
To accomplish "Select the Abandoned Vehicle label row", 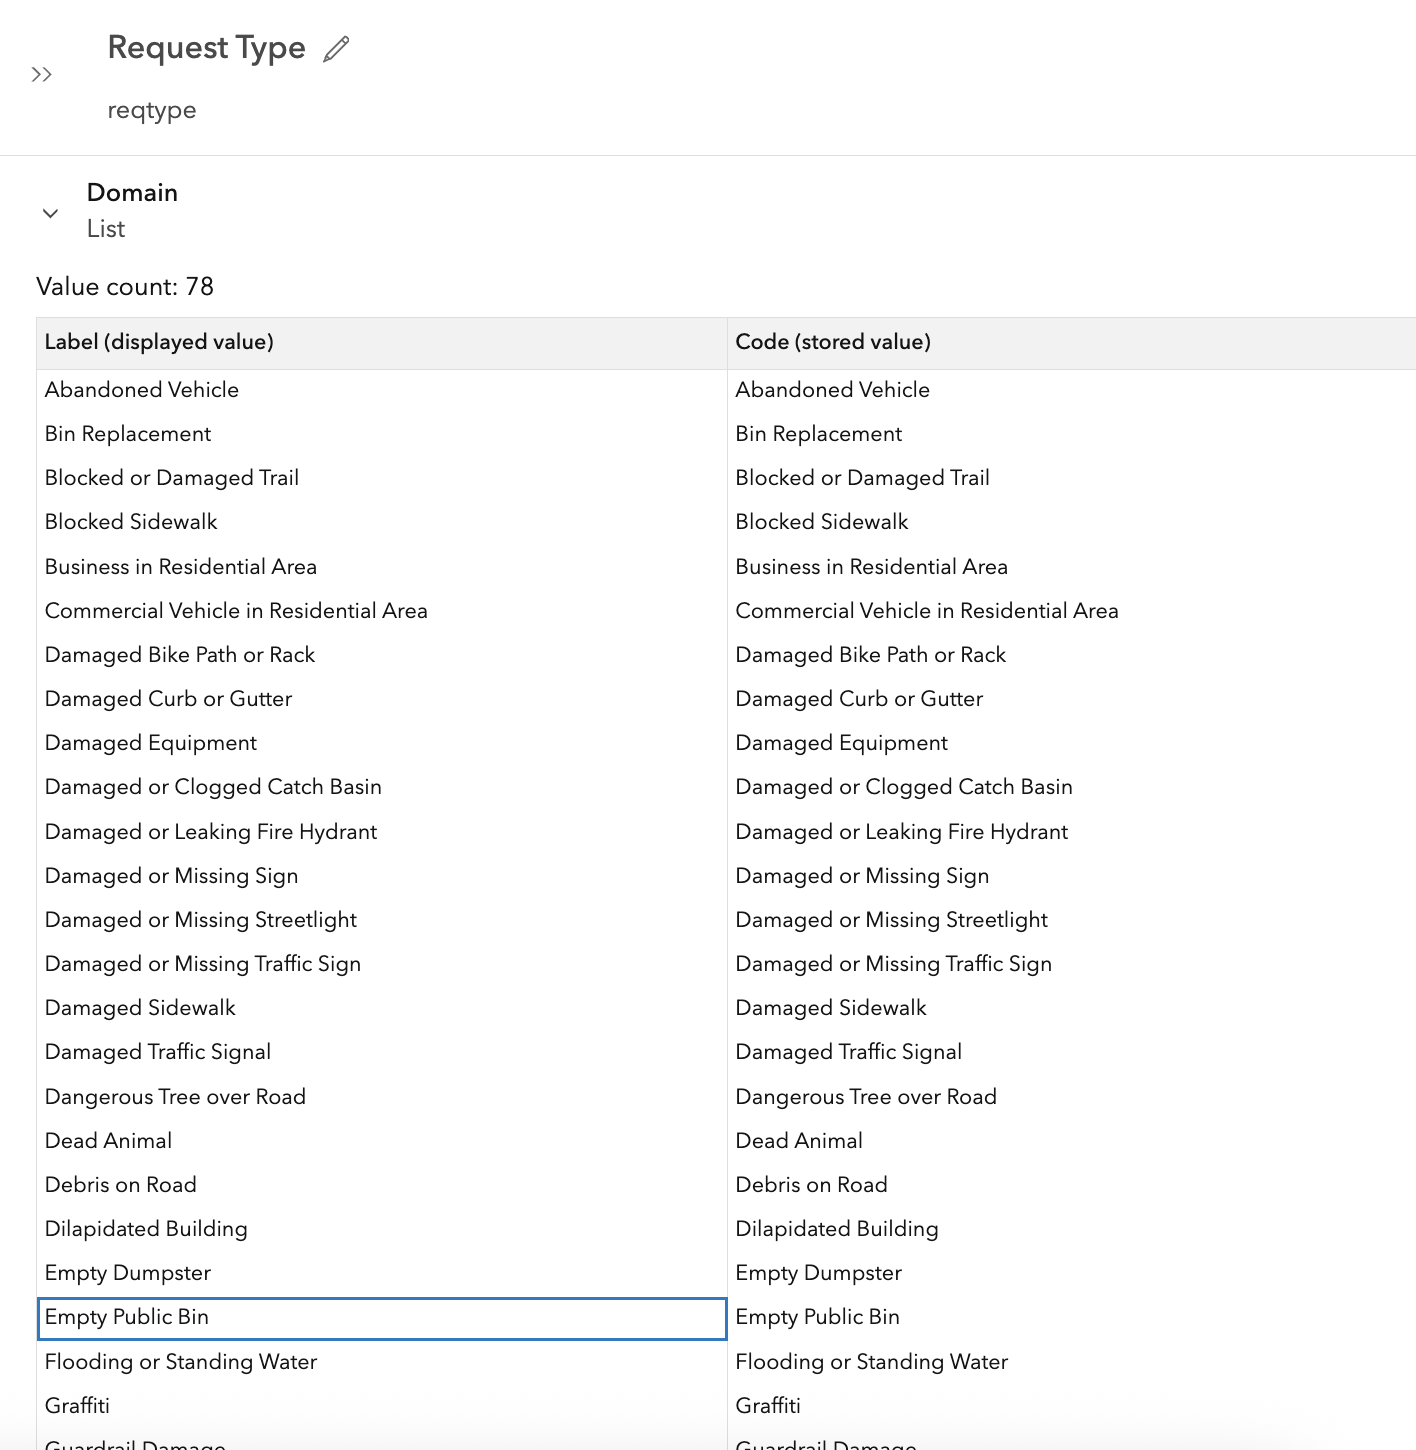I will point(141,389).
